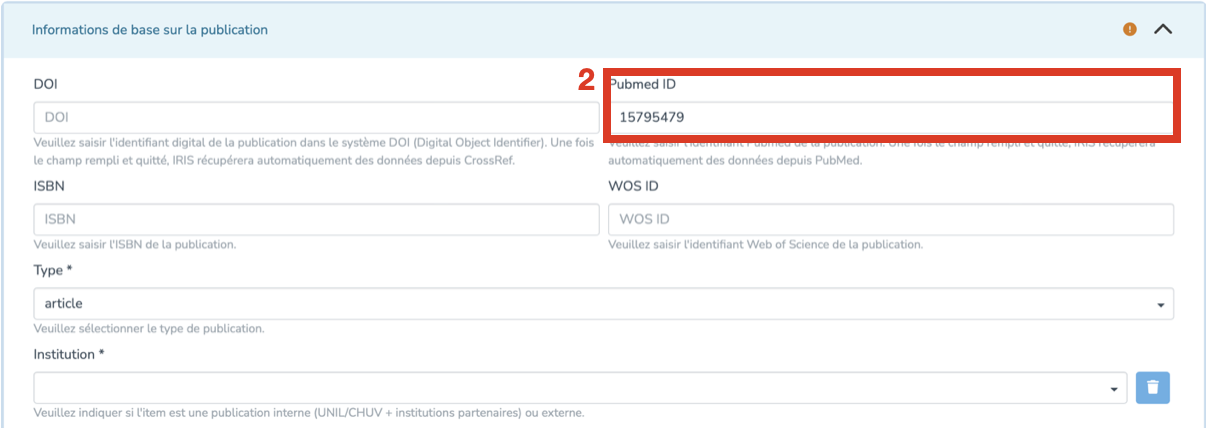Delete the institution using the trash button
The height and width of the screenshot is (442, 1208).
pyautogui.click(x=1152, y=388)
